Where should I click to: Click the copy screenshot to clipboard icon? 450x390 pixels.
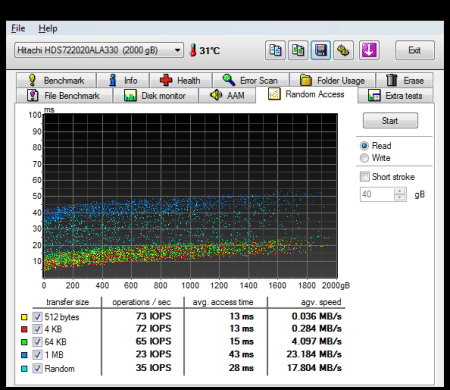coord(298,50)
